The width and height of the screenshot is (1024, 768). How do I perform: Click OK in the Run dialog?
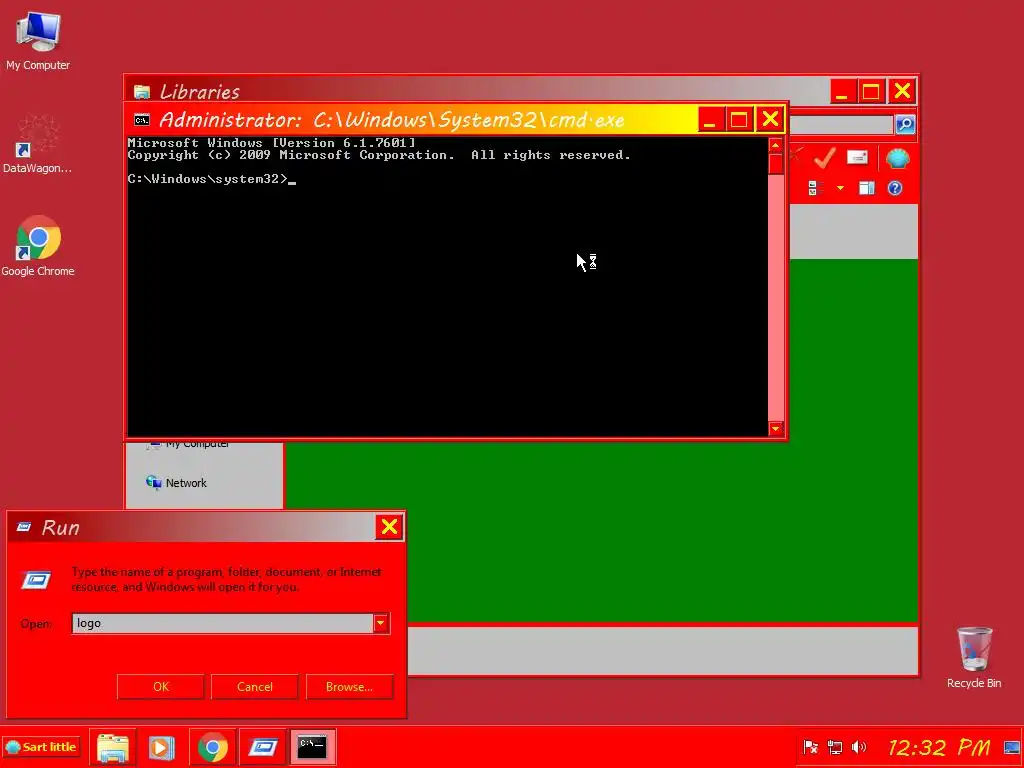pos(161,686)
